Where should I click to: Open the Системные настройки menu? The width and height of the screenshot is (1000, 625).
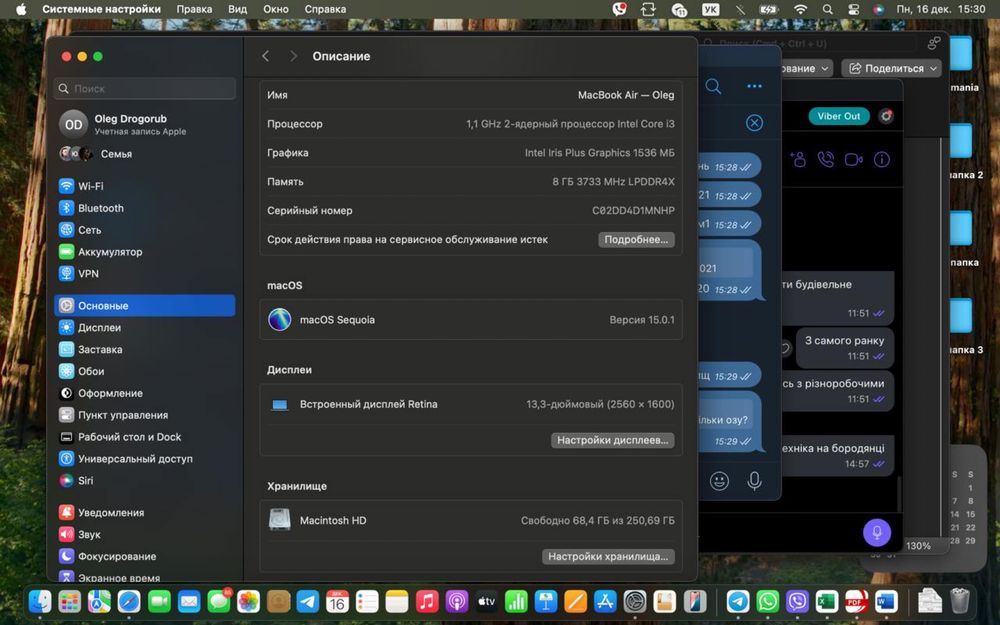[101, 9]
